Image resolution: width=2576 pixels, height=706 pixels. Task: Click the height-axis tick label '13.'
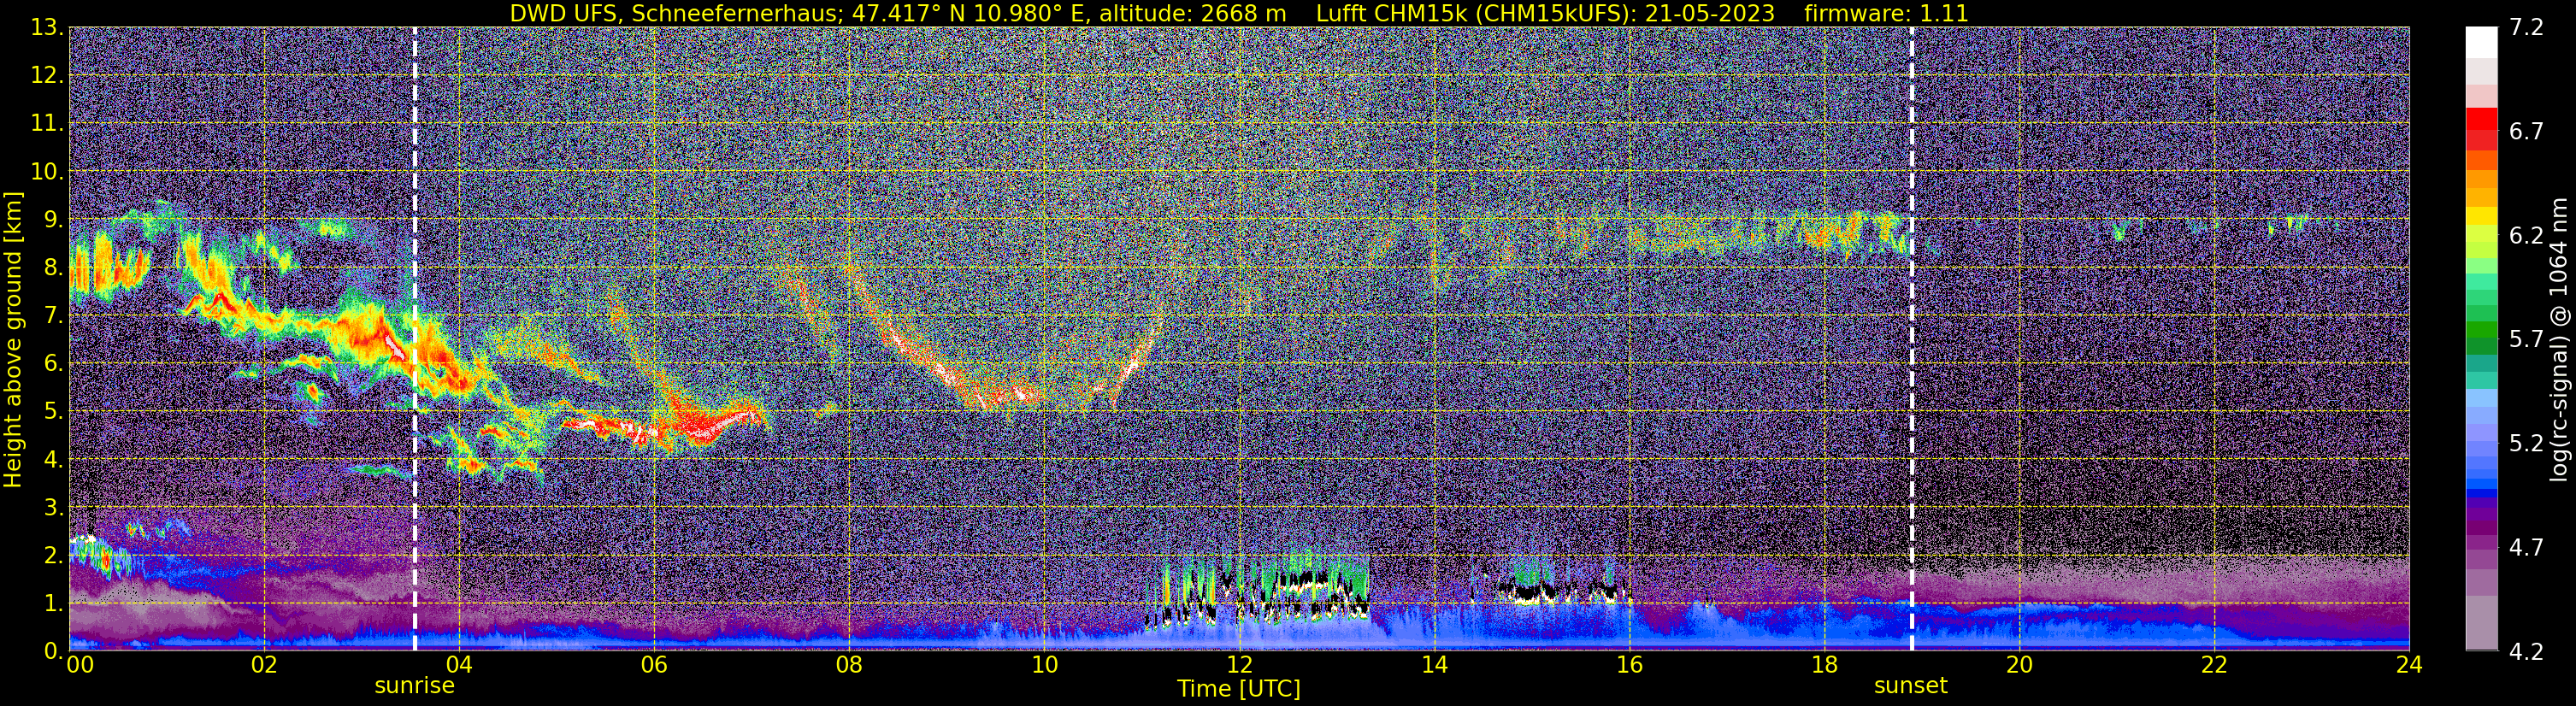click(47, 27)
